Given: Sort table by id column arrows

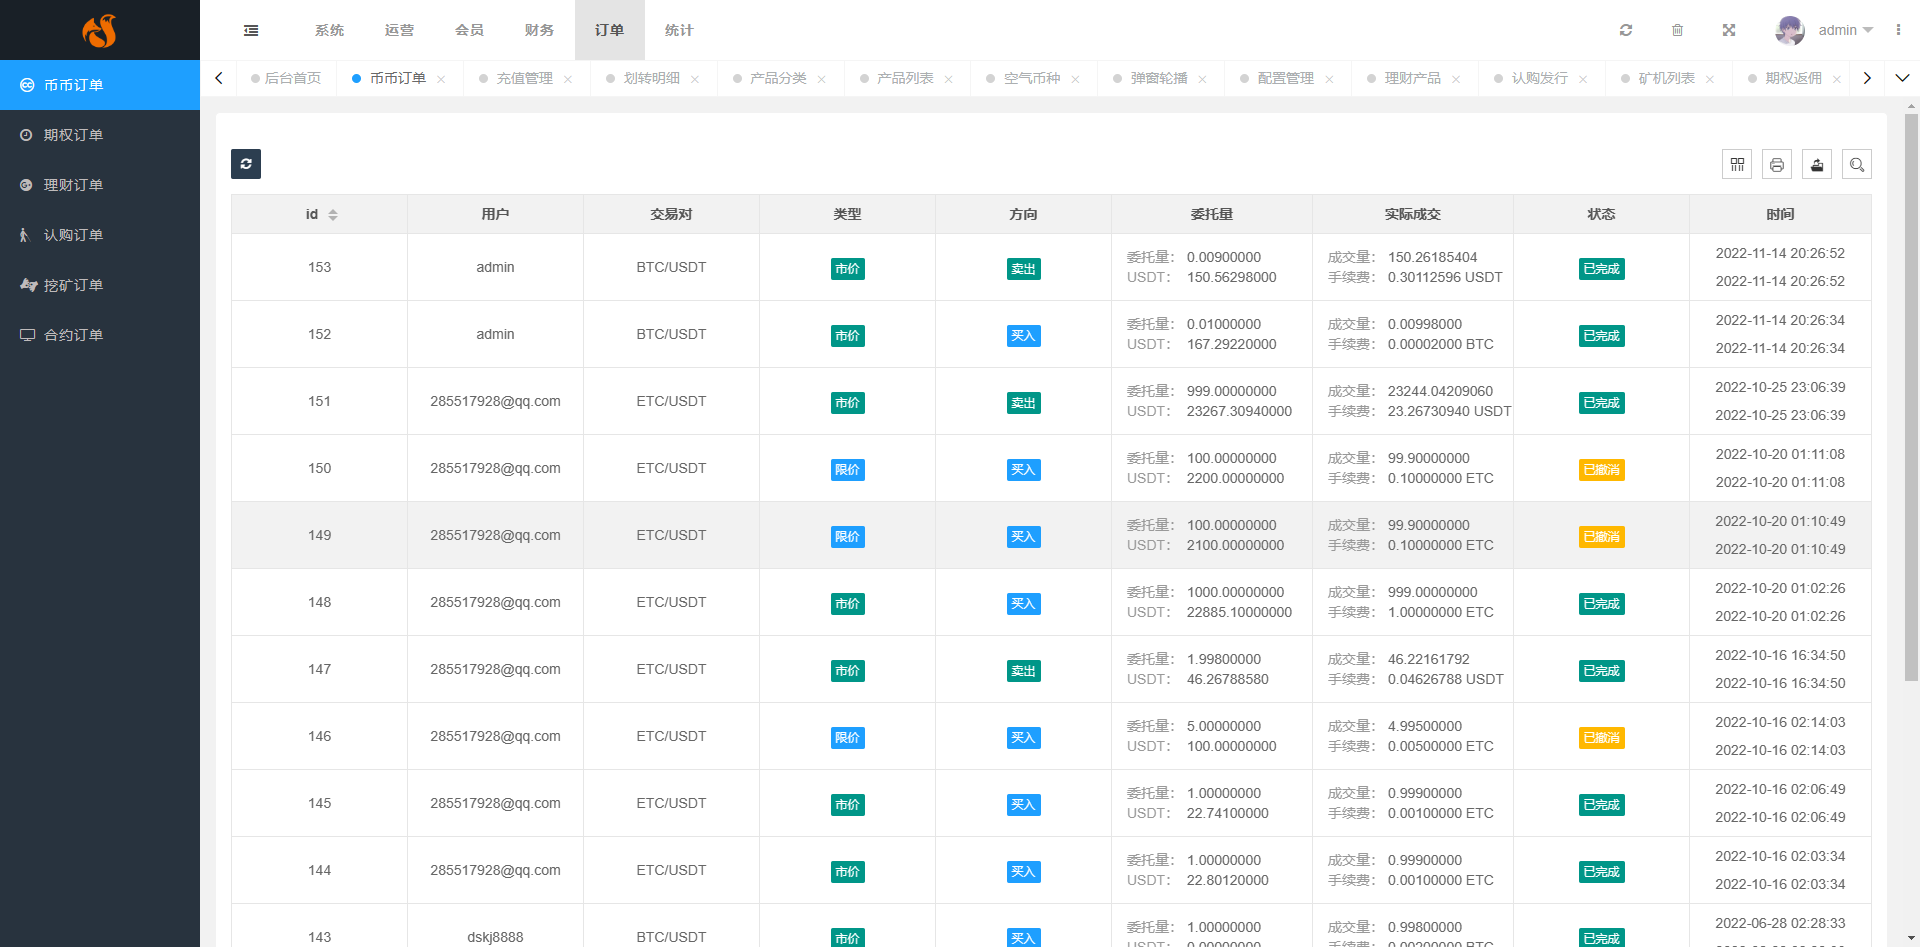Looking at the screenshot, I should (x=333, y=215).
